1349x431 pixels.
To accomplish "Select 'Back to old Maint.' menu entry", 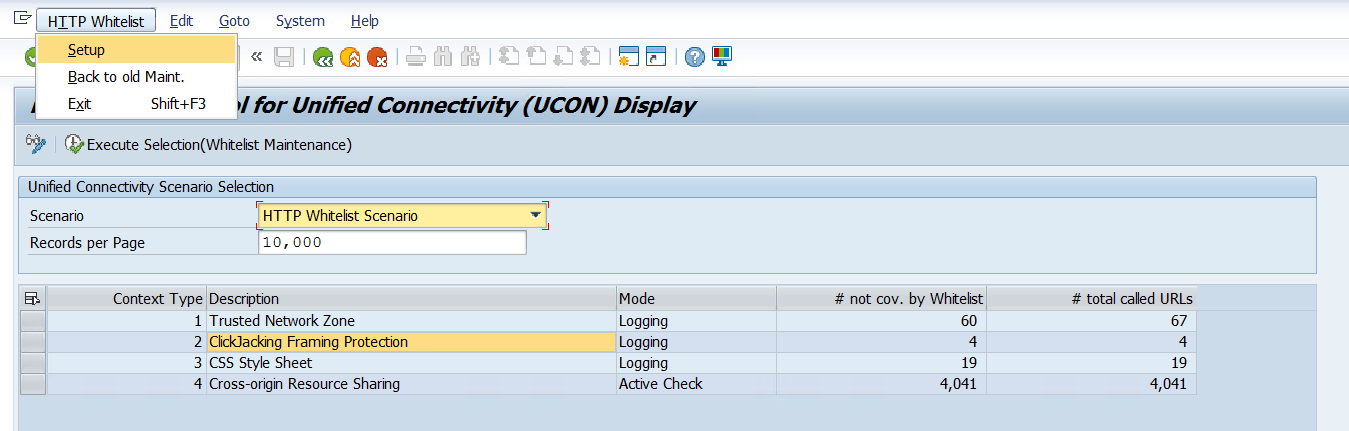I will [x=126, y=77].
